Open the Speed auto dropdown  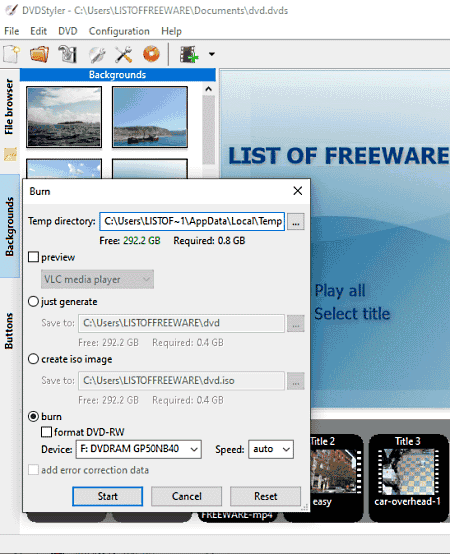click(271, 449)
